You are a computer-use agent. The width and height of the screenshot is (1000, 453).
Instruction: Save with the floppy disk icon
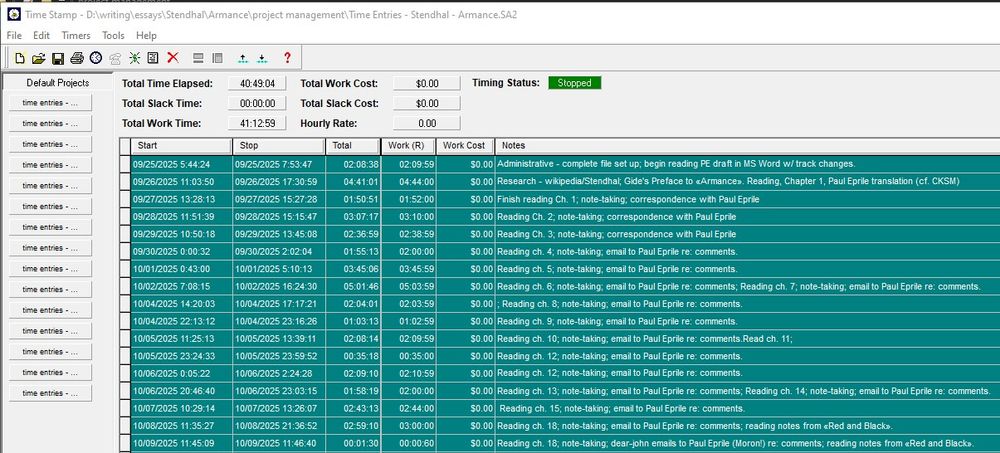click(x=57, y=58)
